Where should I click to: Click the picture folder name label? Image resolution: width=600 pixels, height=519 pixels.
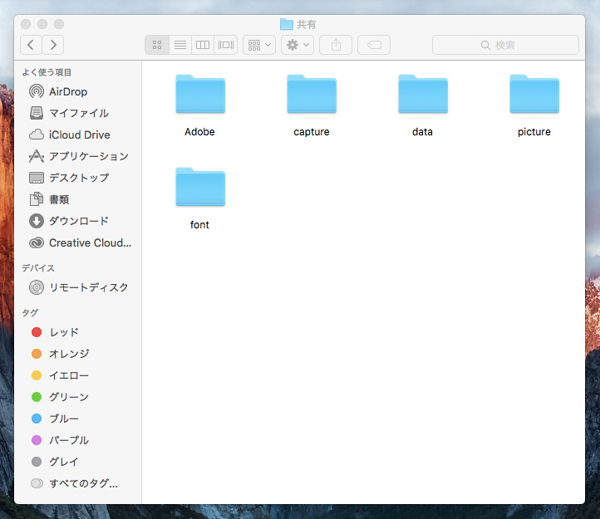pyautogui.click(x=534, y=132)
